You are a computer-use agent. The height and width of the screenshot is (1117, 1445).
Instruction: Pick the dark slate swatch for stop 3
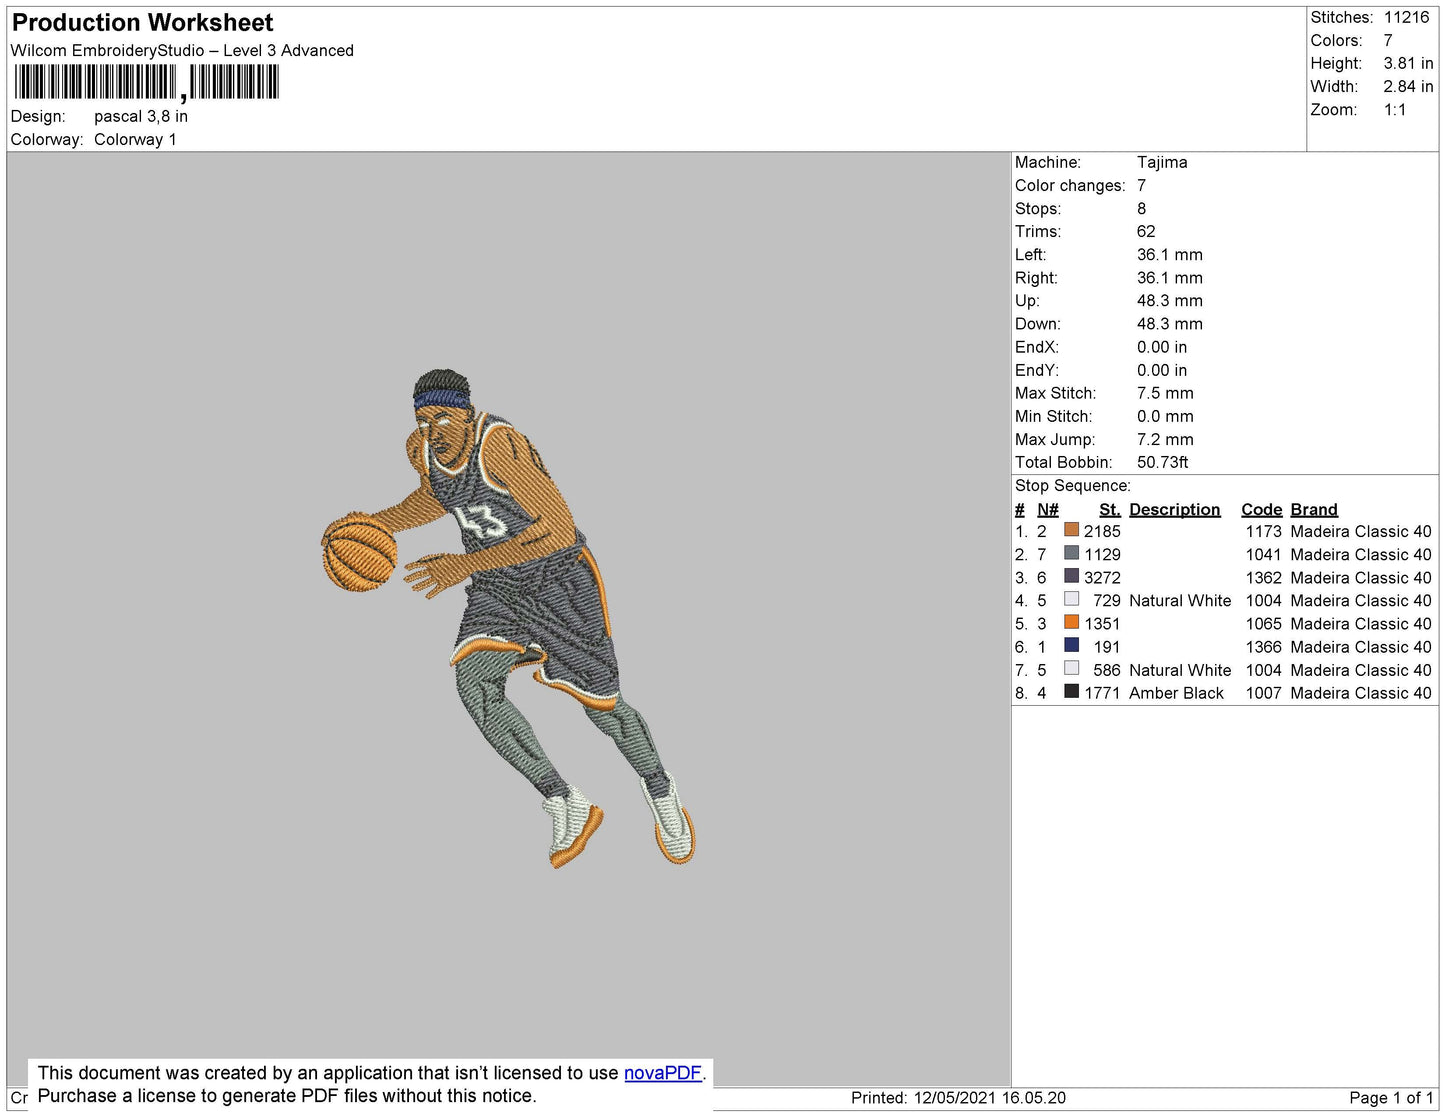(1071, 576)
